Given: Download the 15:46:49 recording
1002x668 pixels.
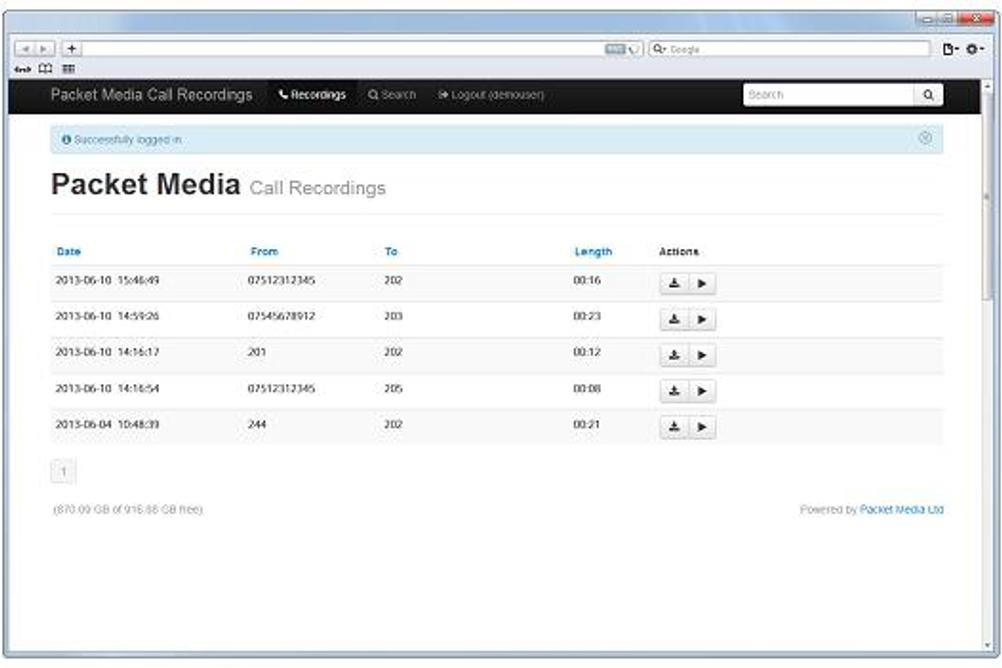Looking at the screenshot, I should pos(674,283).
